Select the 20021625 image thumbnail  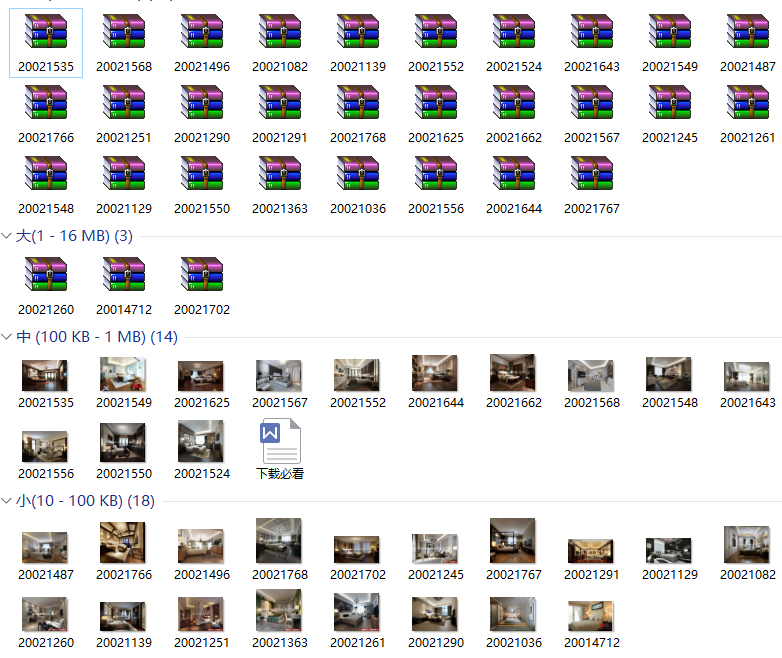coord(200,376)
